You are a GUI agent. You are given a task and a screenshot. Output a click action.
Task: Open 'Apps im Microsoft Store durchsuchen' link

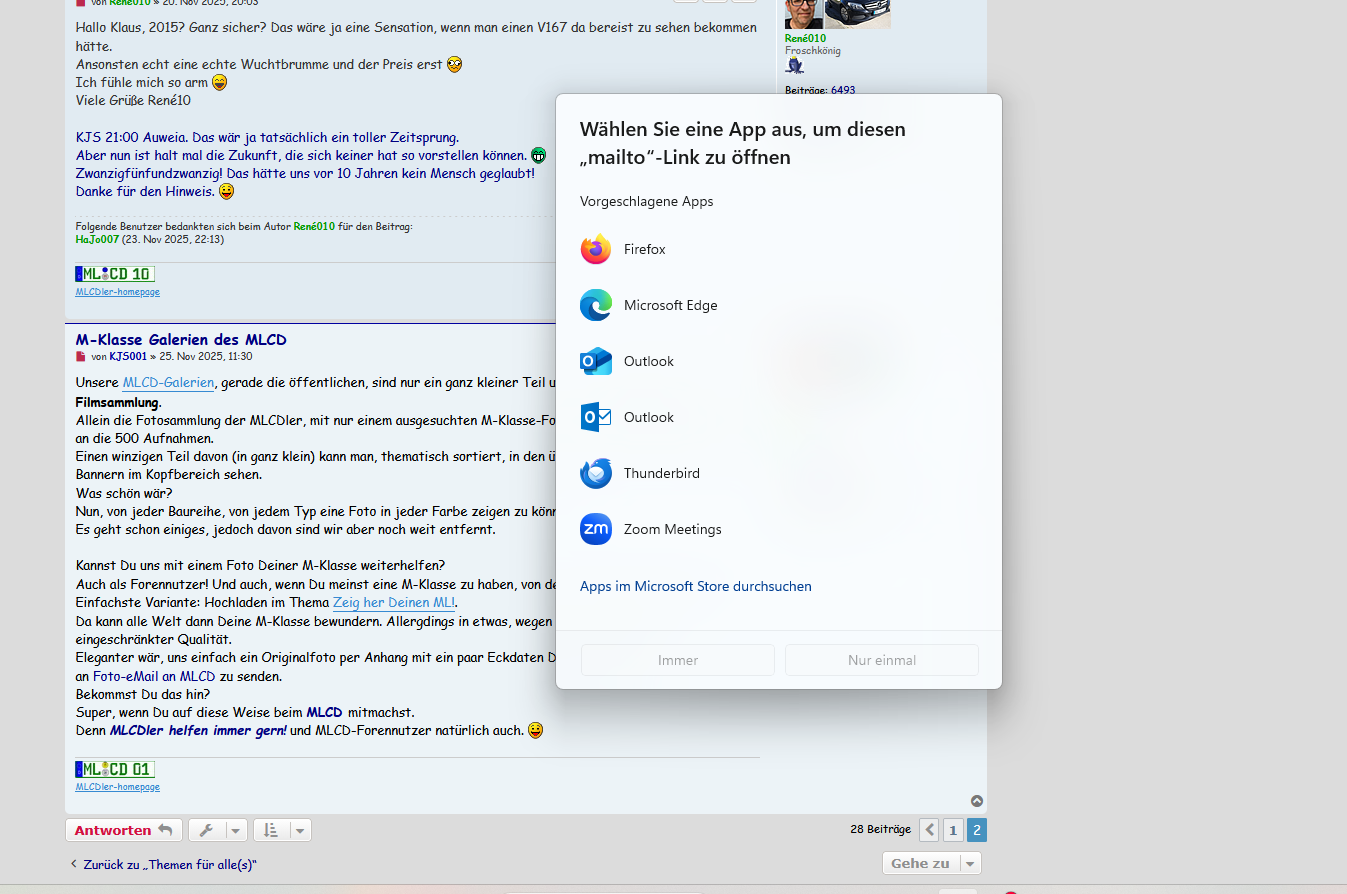696,587
